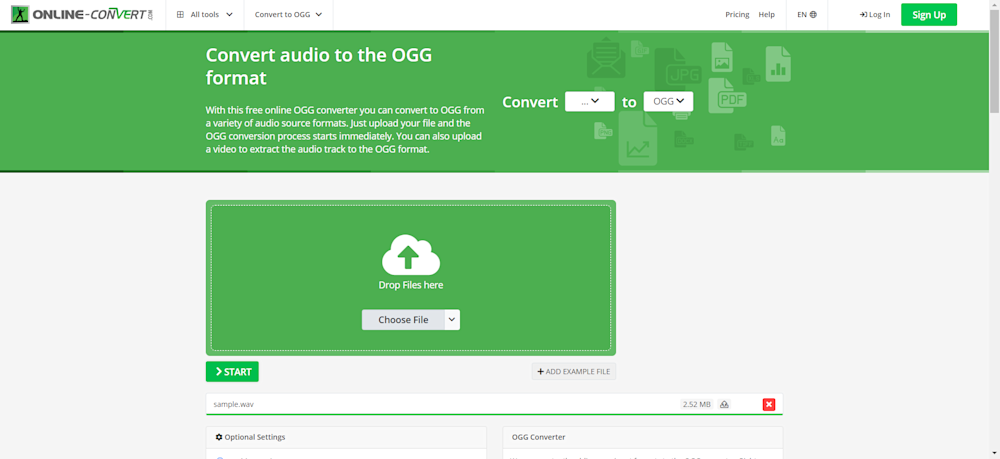This screenshot has height=459, width=1000.
Task: Click Add Example File button
Action: click(574, 372)
